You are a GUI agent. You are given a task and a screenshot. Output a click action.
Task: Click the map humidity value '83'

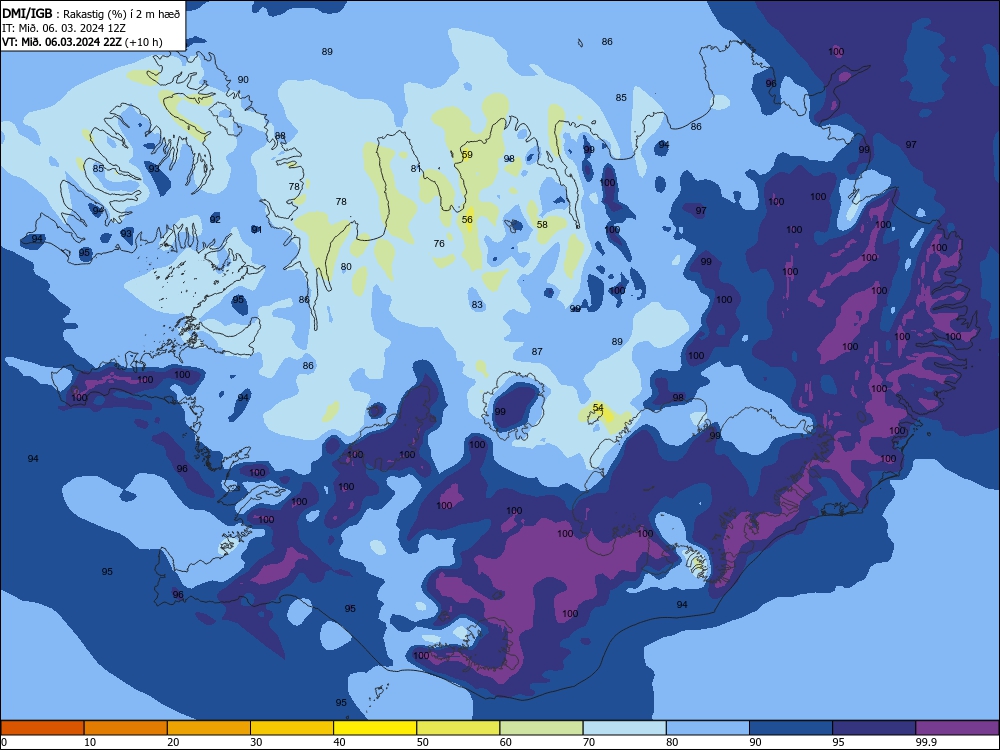click(x=477, y=305)
